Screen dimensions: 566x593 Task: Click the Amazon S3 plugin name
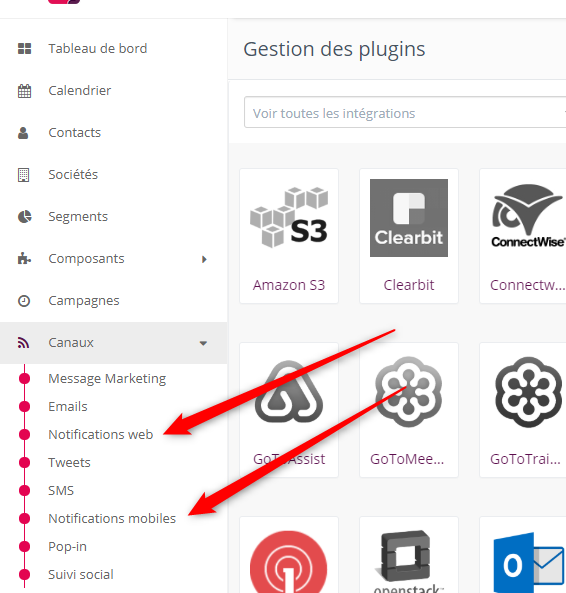tap(289, 285)
